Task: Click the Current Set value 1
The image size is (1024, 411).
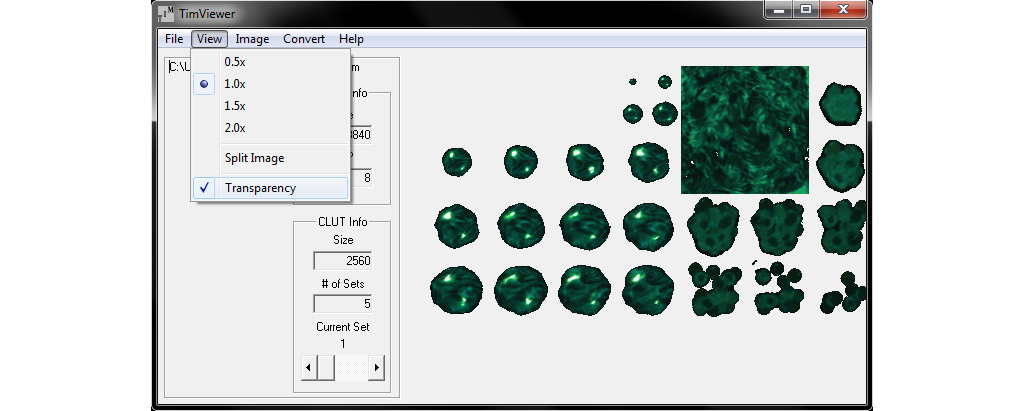Action: [x=343, y=344]
